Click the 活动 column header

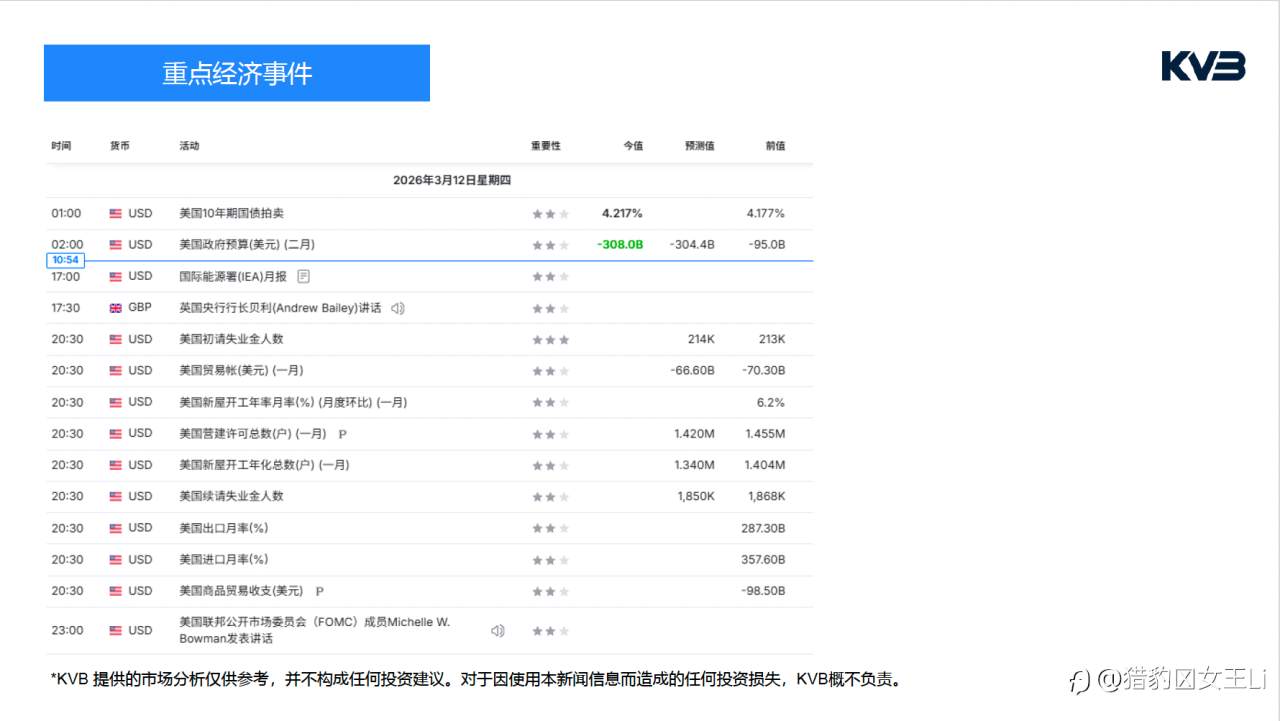[x=190, y=145]
